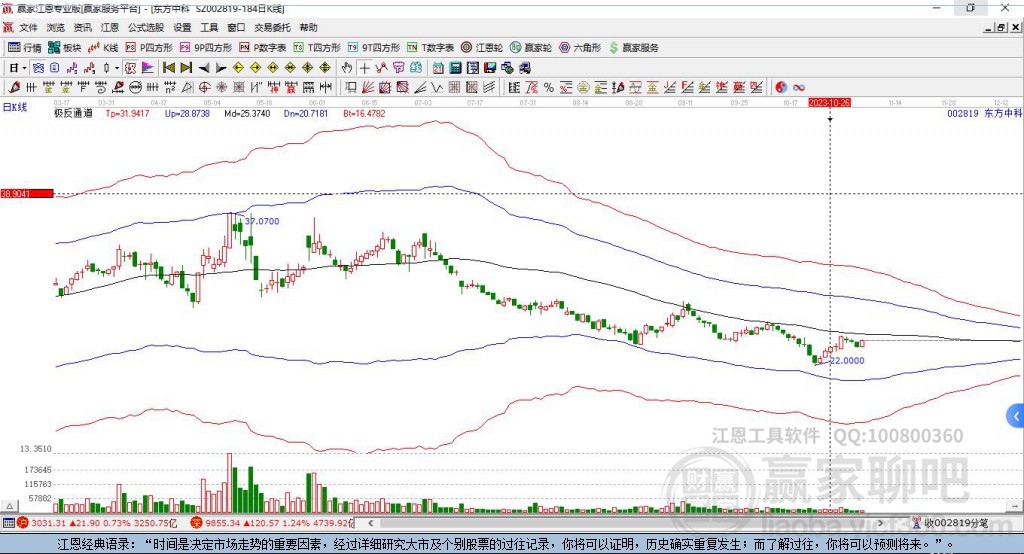
Task: Click the 日K线 label
Action: 15,107
